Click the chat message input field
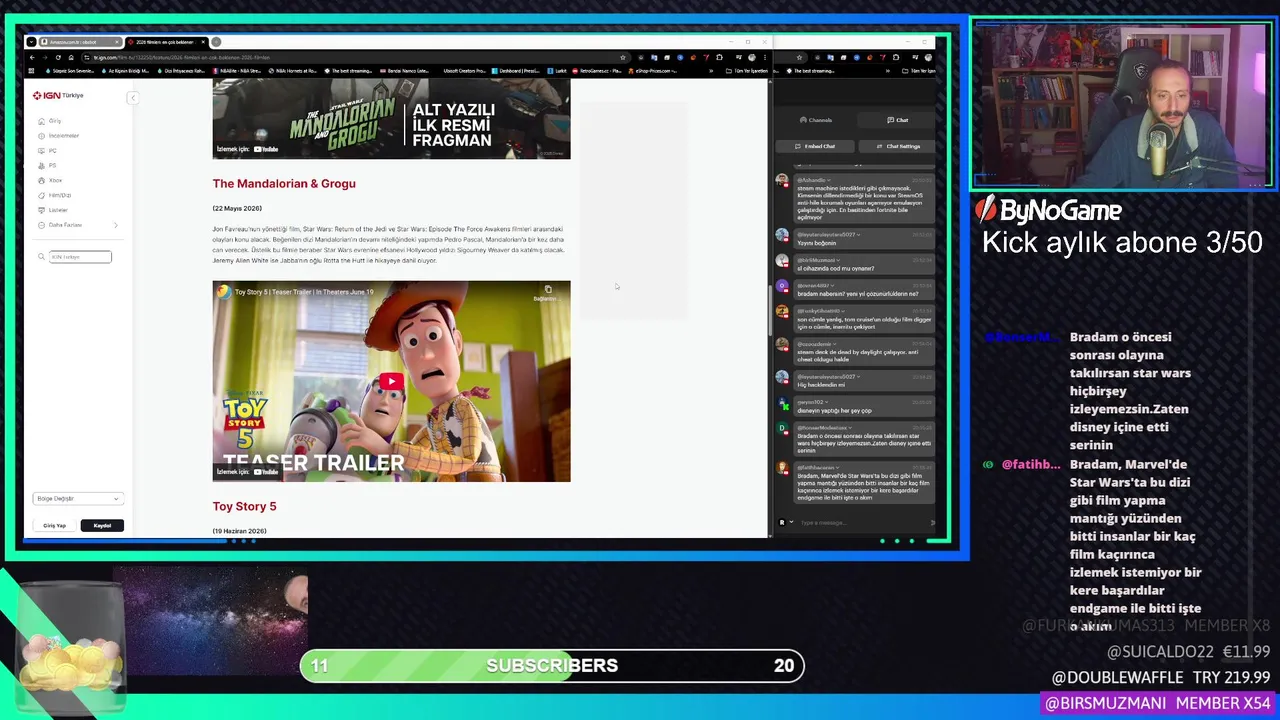 click(x=862, y=522)
